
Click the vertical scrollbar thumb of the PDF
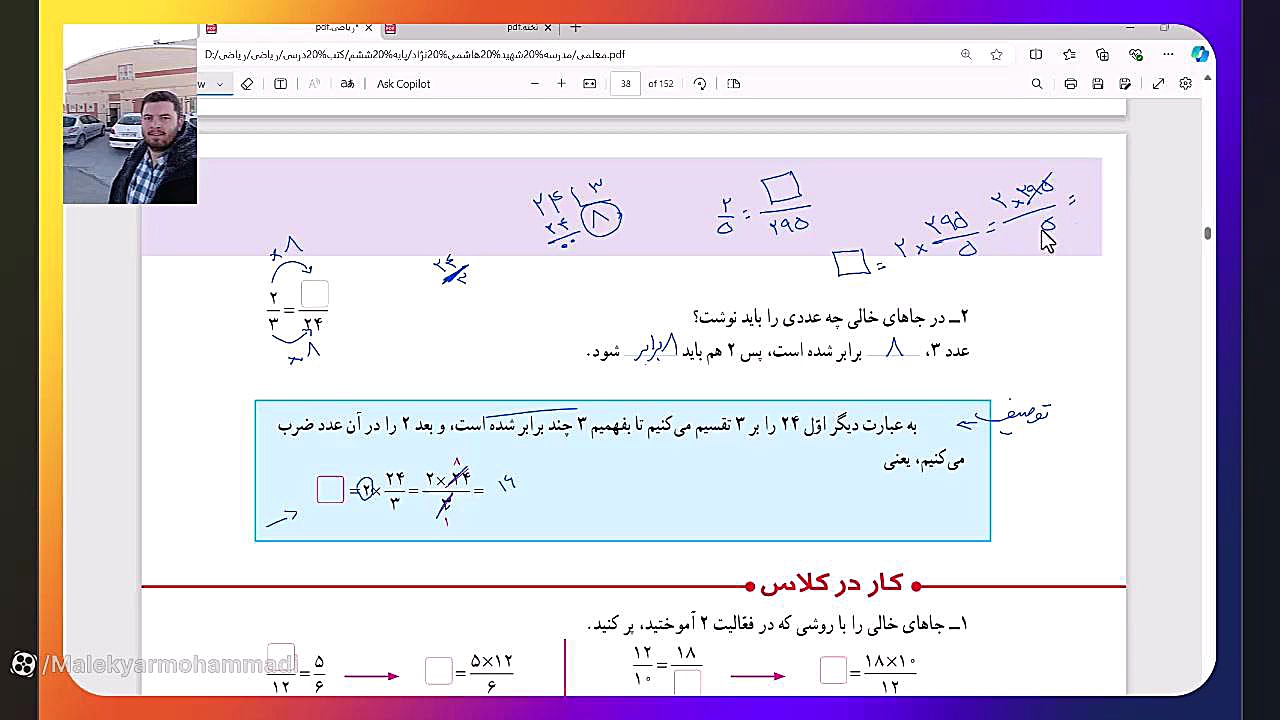[1208, 234]
